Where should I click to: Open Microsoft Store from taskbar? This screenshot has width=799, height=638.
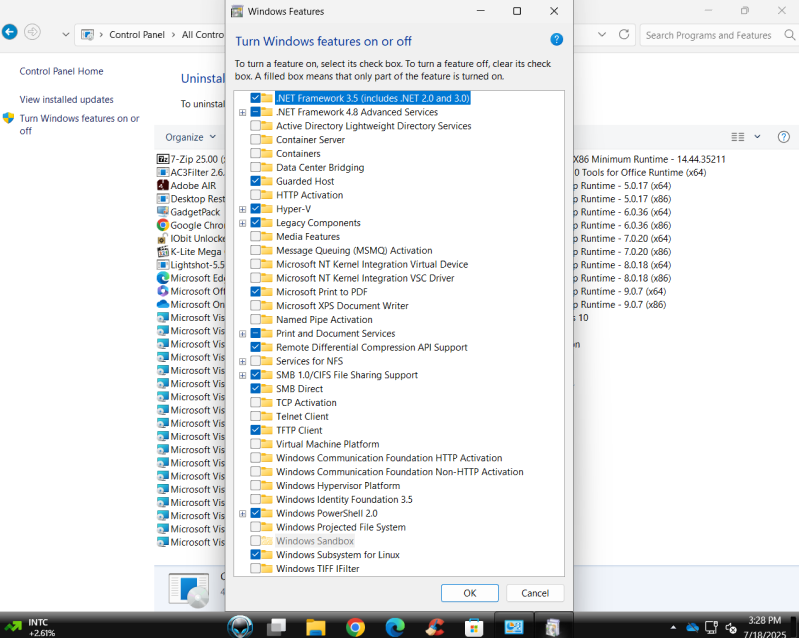coord(474,627)
